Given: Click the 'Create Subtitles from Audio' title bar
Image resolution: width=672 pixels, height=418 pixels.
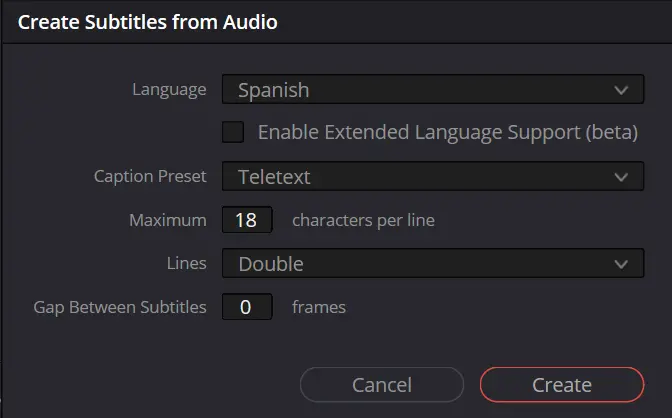Looking at the screenshot, I should point(336,22).
